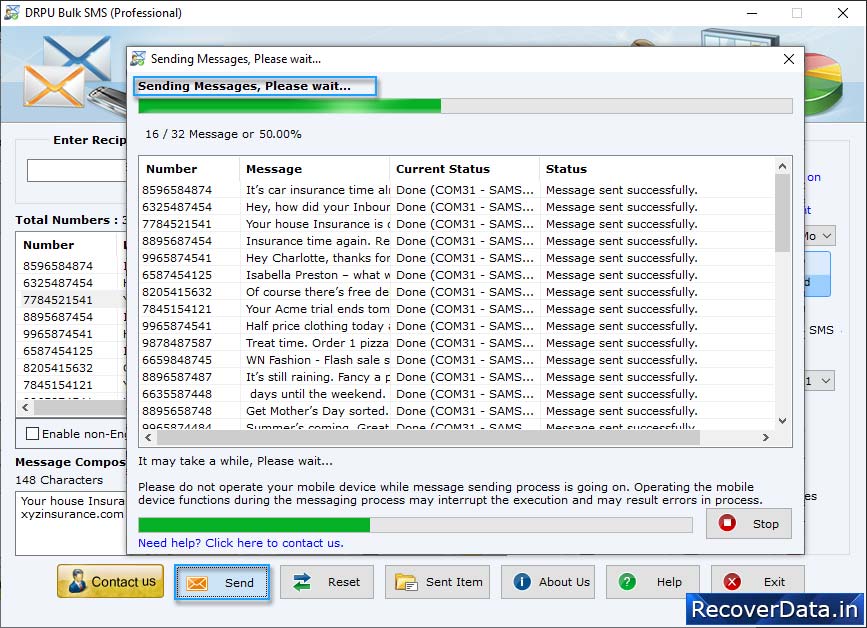Click the Need help contact us link
The width and height of the screenshot is (867, 628).
pos(241,543)
